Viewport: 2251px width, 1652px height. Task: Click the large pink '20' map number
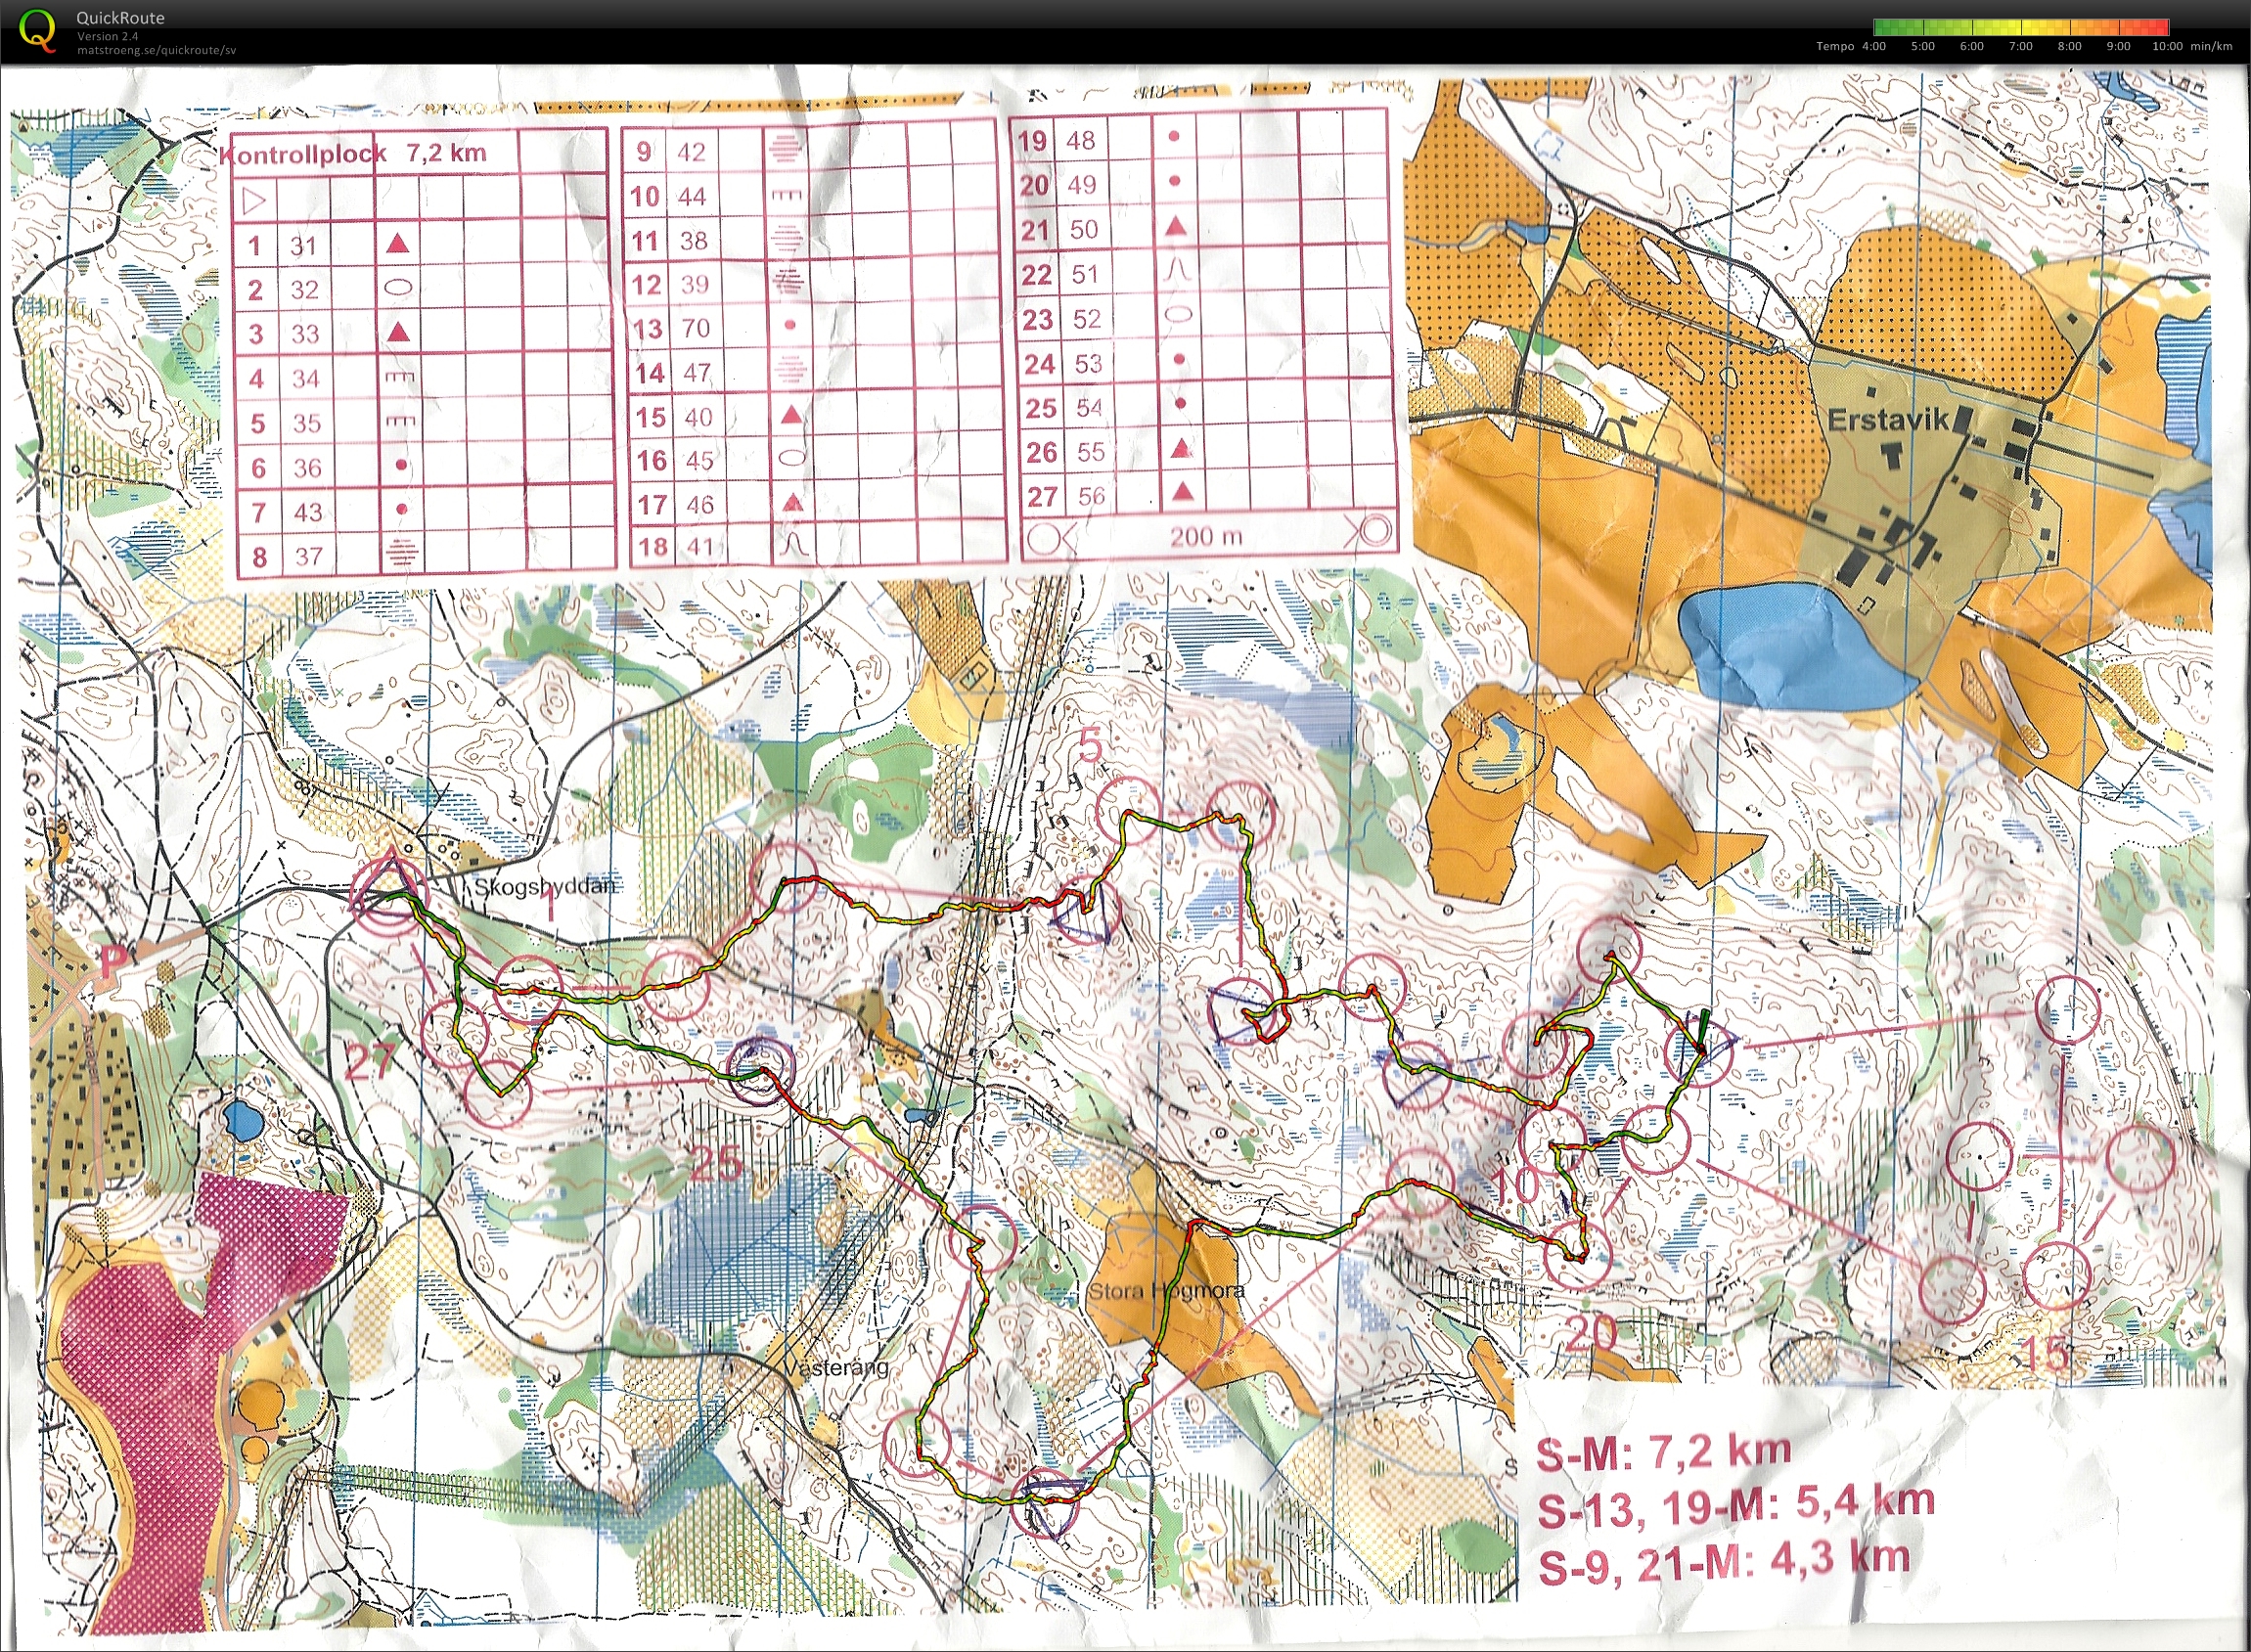click(x=1590, y=1333)
